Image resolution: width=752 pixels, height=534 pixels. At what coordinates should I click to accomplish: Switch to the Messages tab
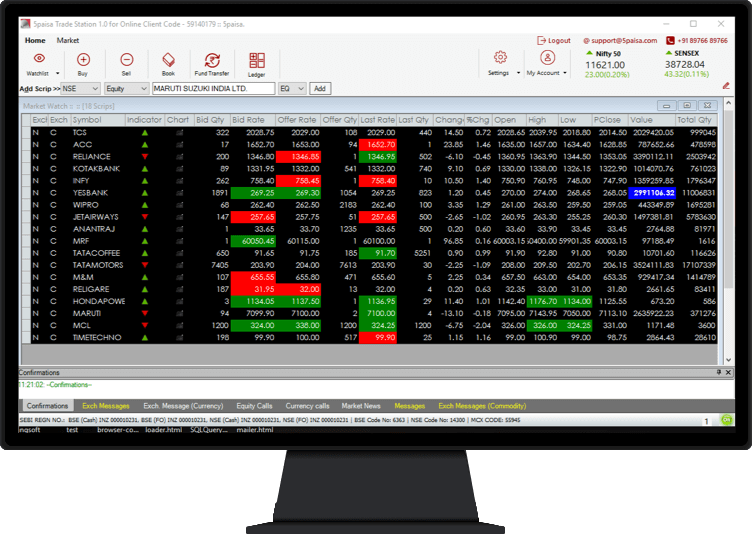tap(410, 406)
